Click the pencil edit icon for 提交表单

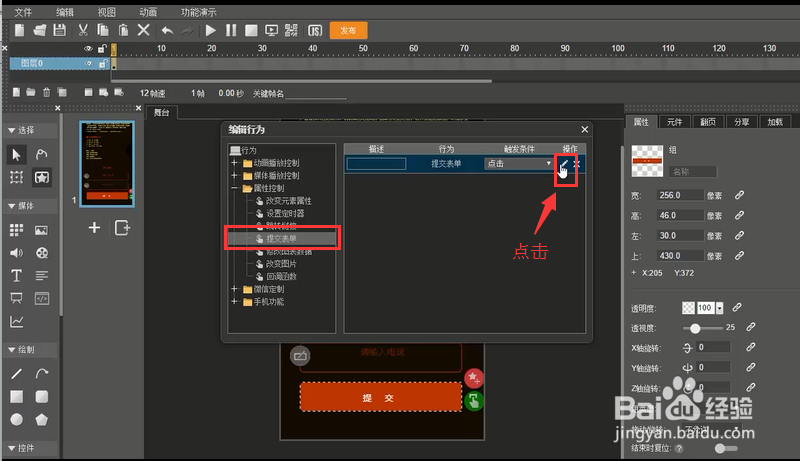pyautogui.click(x=564, y=164)
